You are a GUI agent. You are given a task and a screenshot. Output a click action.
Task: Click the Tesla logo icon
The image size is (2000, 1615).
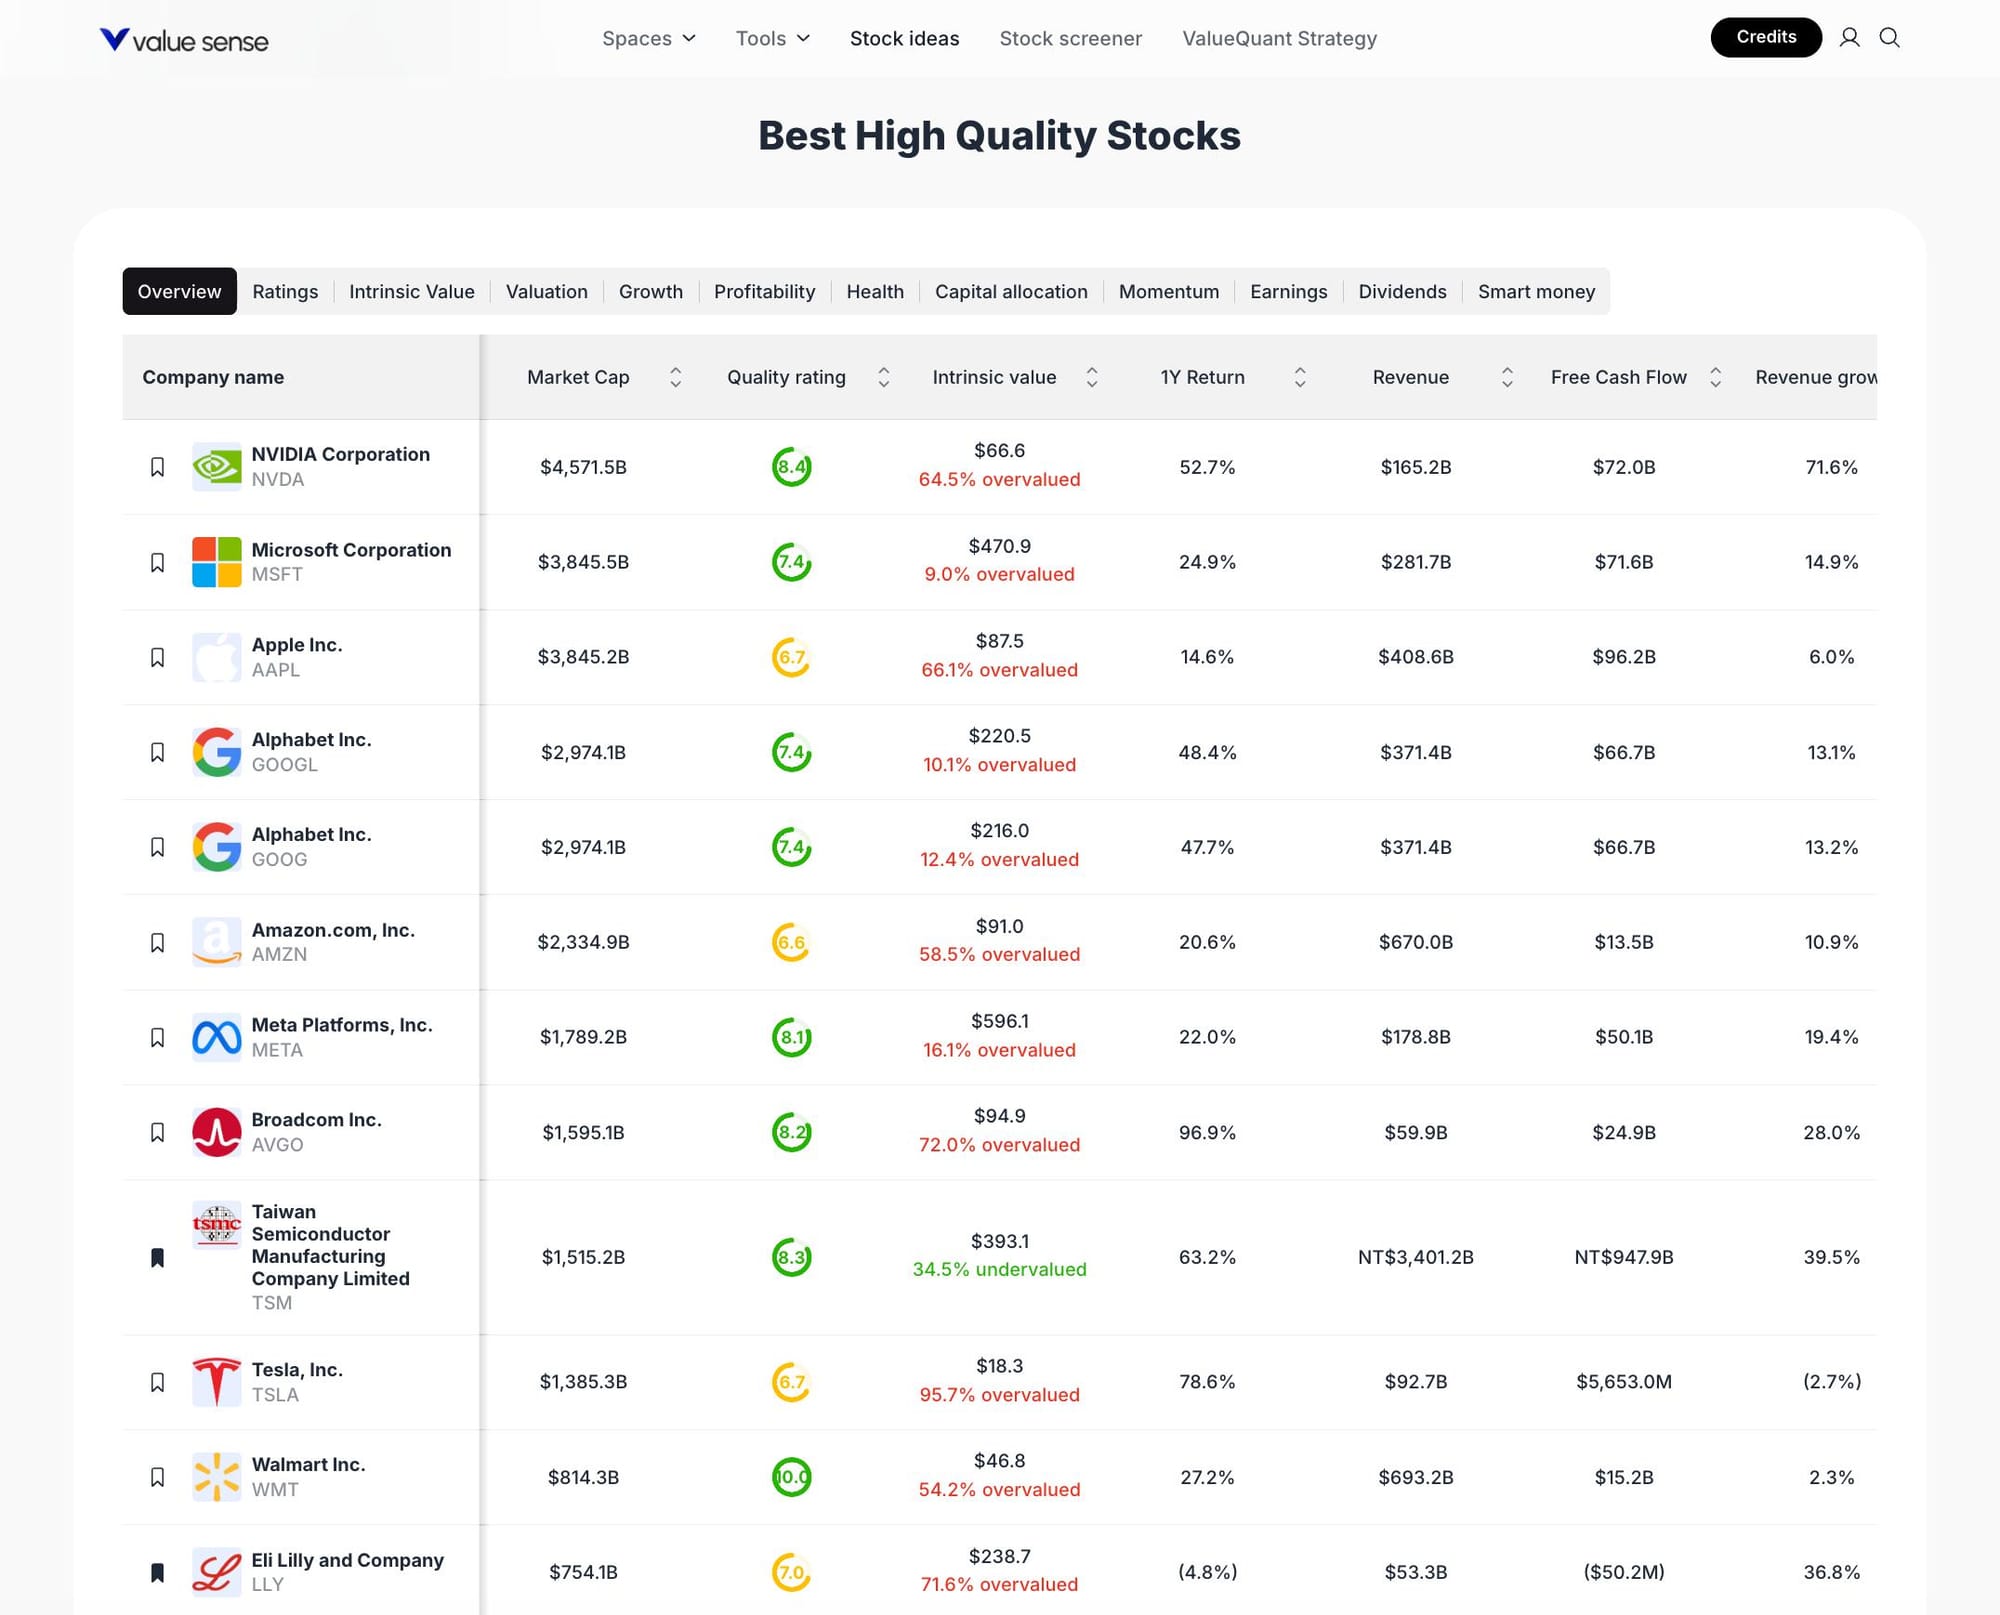pyautogui.click(x=216, y=1382)
